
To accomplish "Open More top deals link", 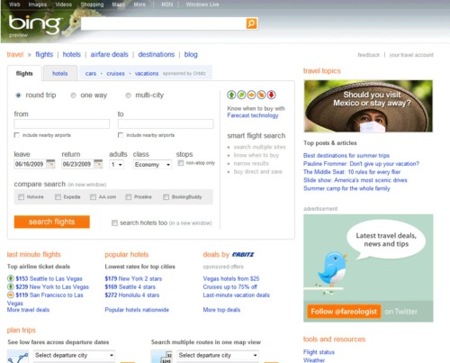I will click(x=221, y=310).
